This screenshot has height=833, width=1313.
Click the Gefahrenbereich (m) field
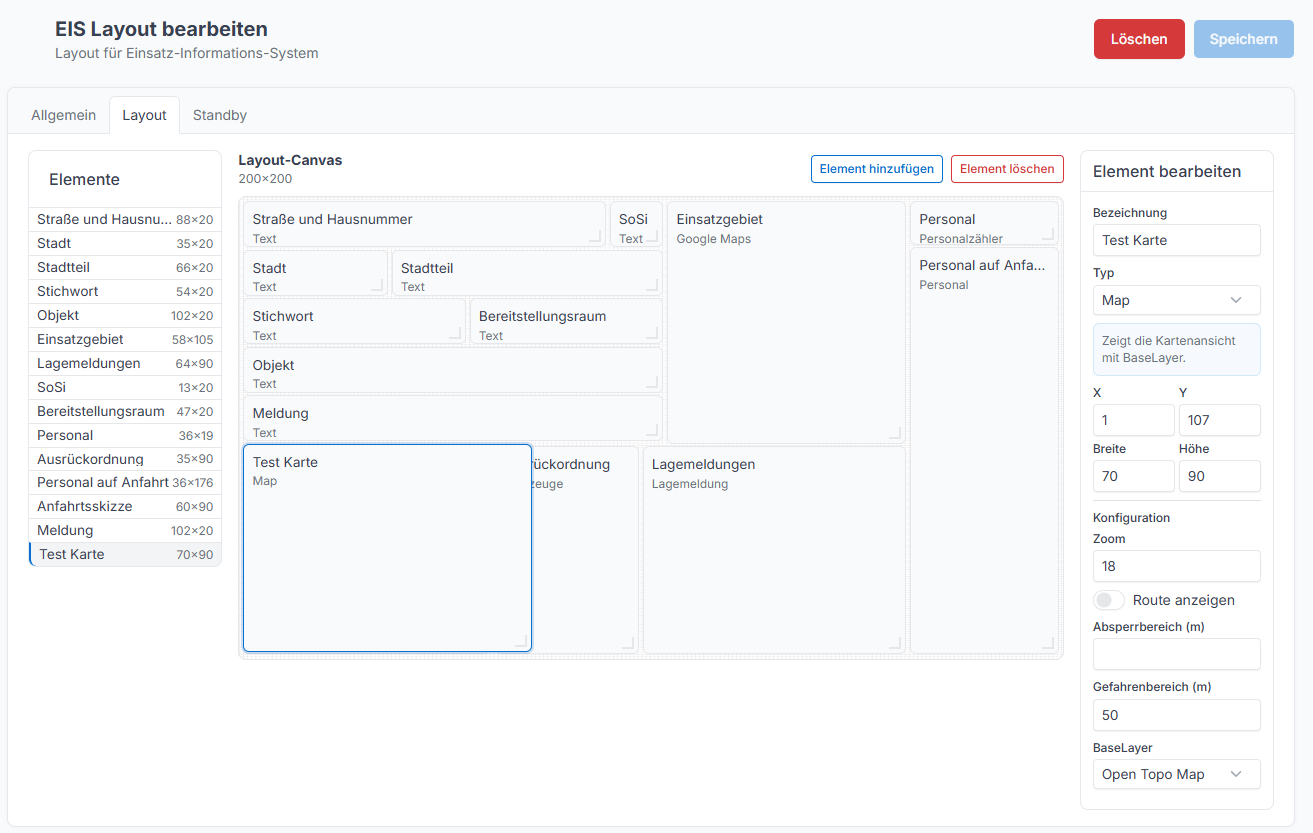click(x=1176, y=715)
